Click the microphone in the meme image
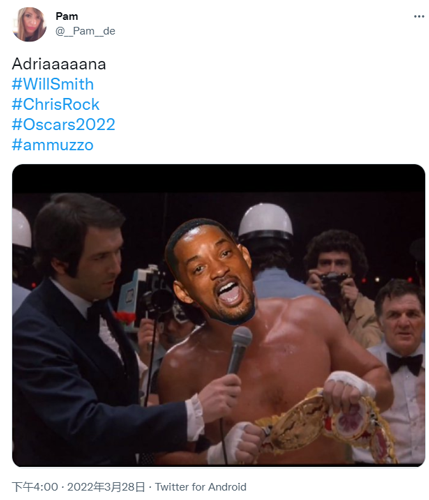The image size is (429, 500). pyautogui.click(x=239, y=349)
